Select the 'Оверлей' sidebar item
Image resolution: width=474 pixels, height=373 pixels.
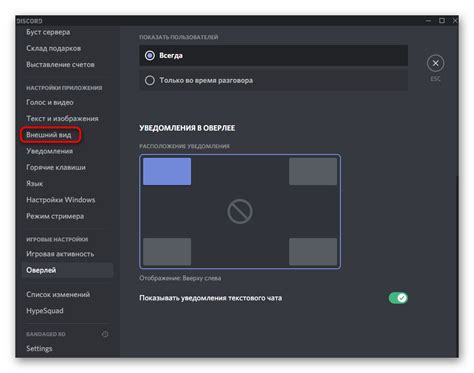tap(68, 270)
